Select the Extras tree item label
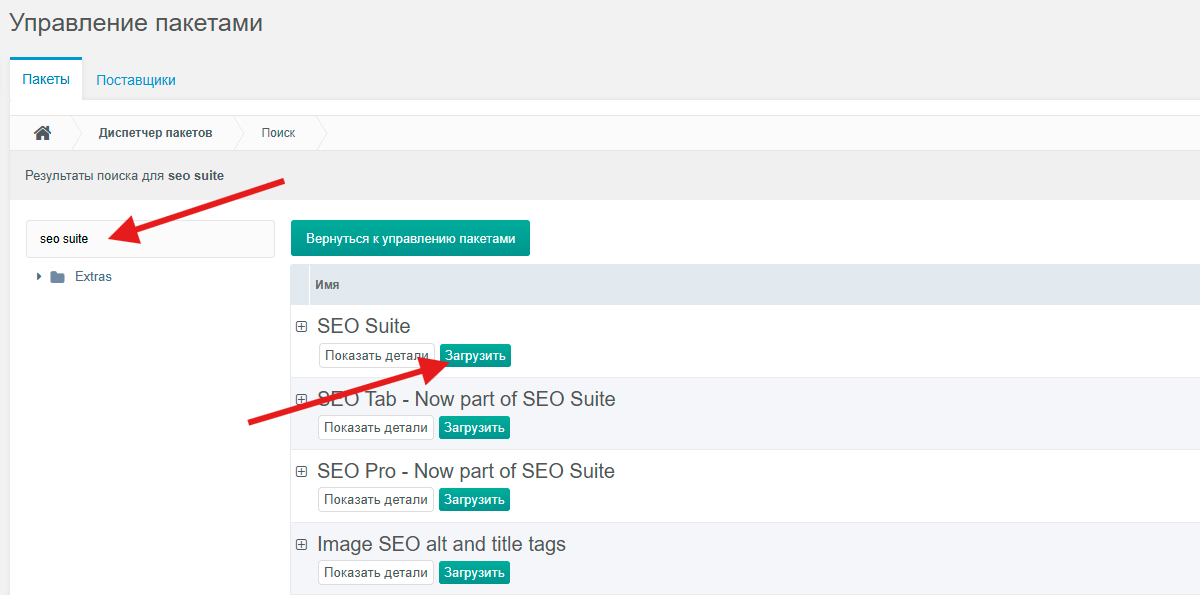Image resolution: width=1200 pixels, height=595 pixels. click(93, 277)
